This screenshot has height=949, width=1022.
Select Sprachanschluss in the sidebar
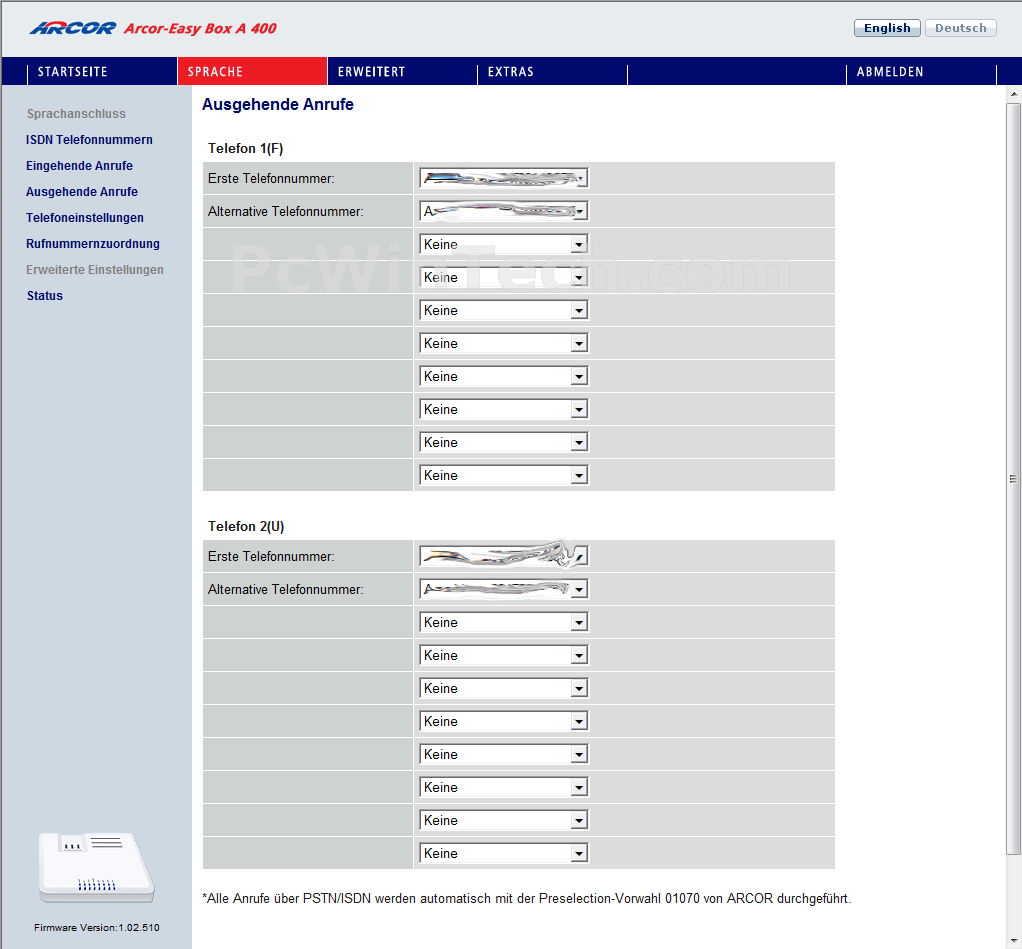click(76, 113)
